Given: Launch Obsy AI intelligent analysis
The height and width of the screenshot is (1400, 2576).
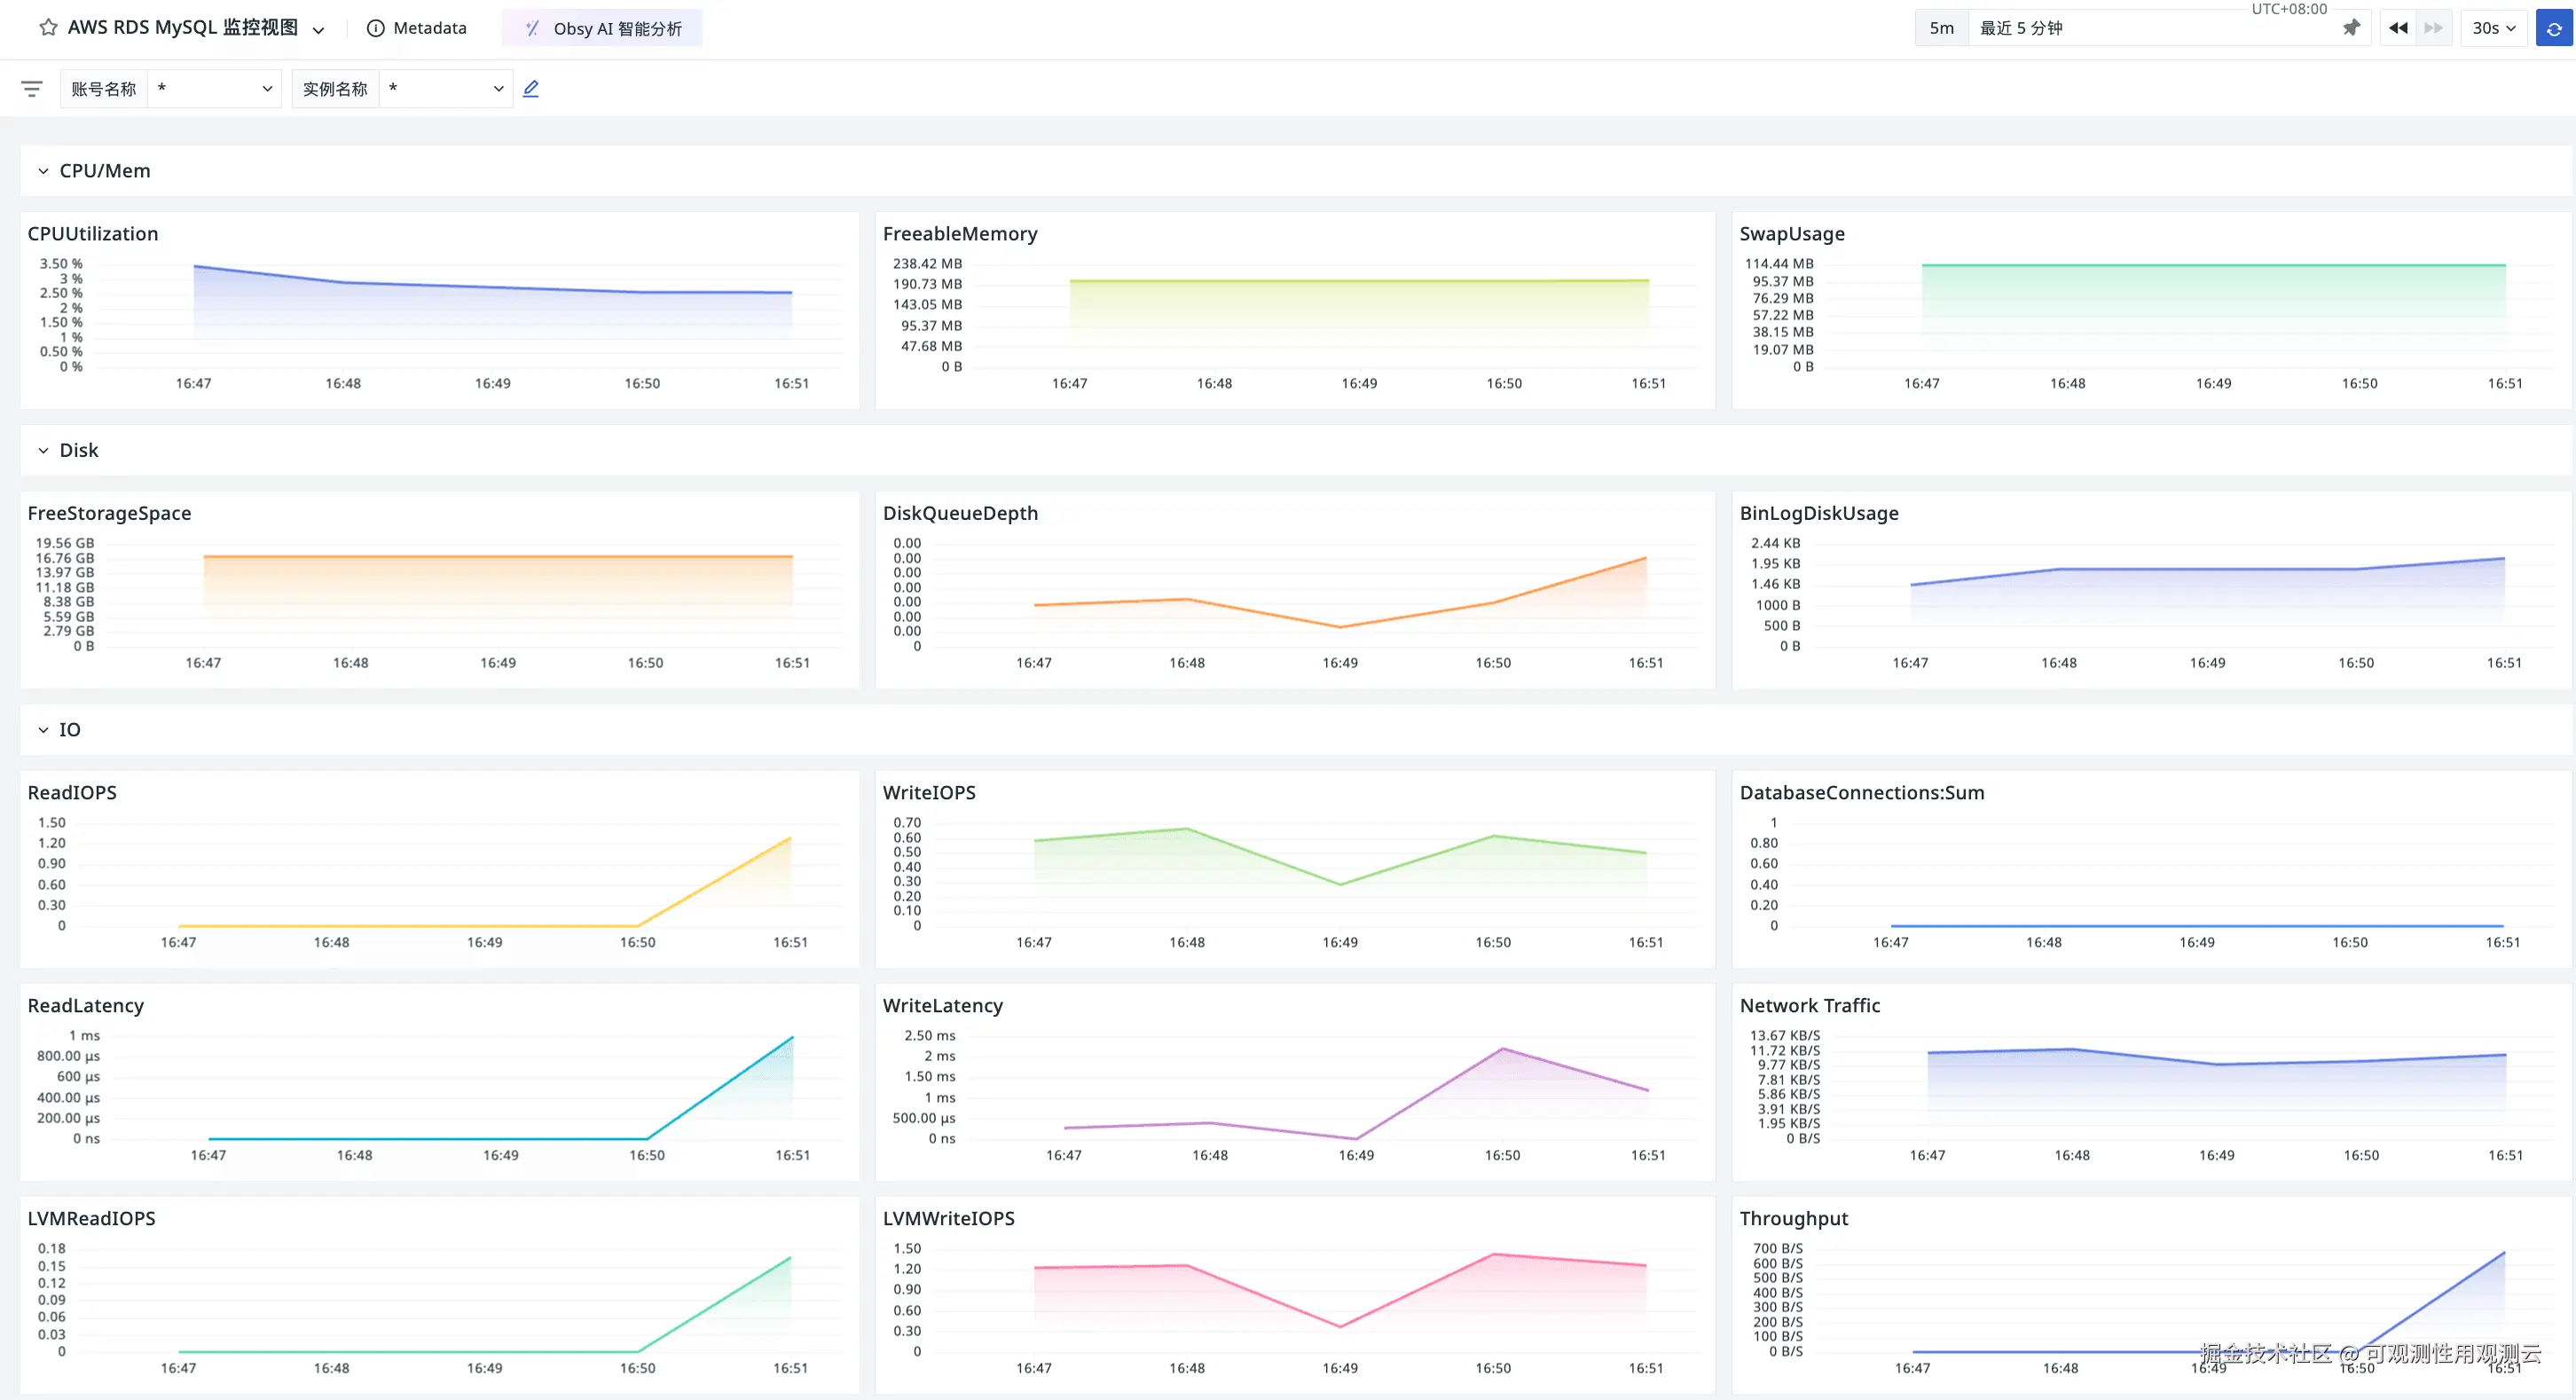Looking at the screenshot, I should pos(603,28).
